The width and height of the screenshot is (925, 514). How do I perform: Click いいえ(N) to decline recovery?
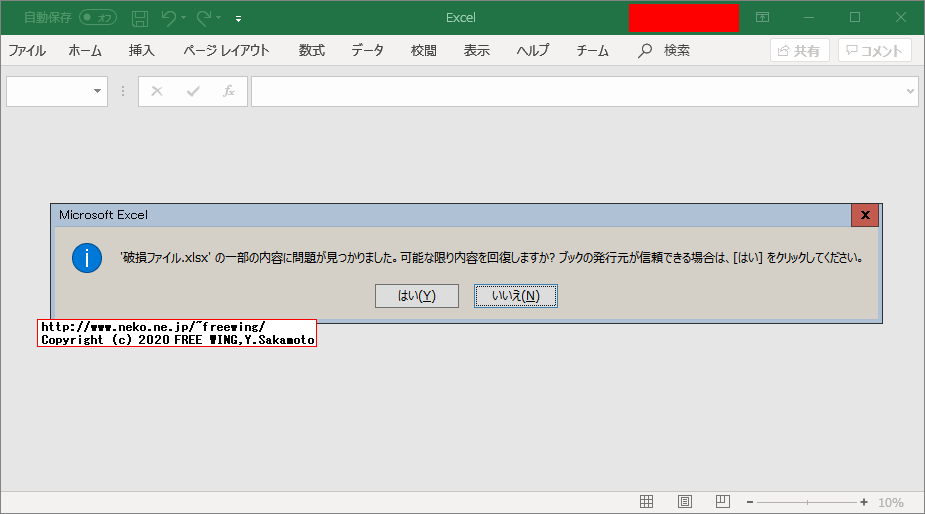[516, 296]
